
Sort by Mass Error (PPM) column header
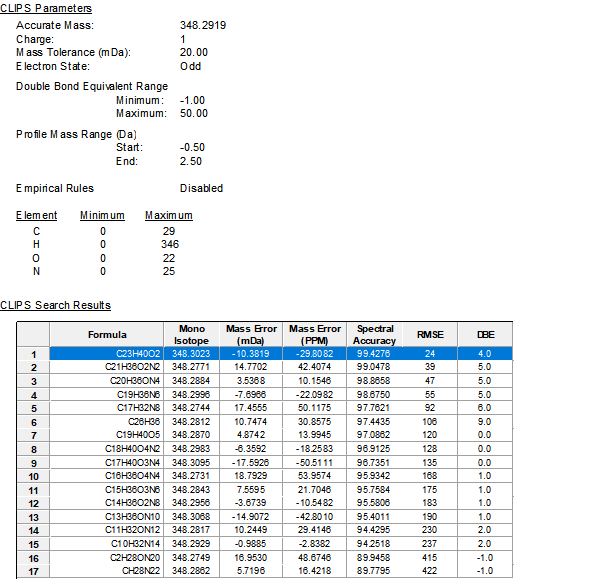[x=315, y=335]
